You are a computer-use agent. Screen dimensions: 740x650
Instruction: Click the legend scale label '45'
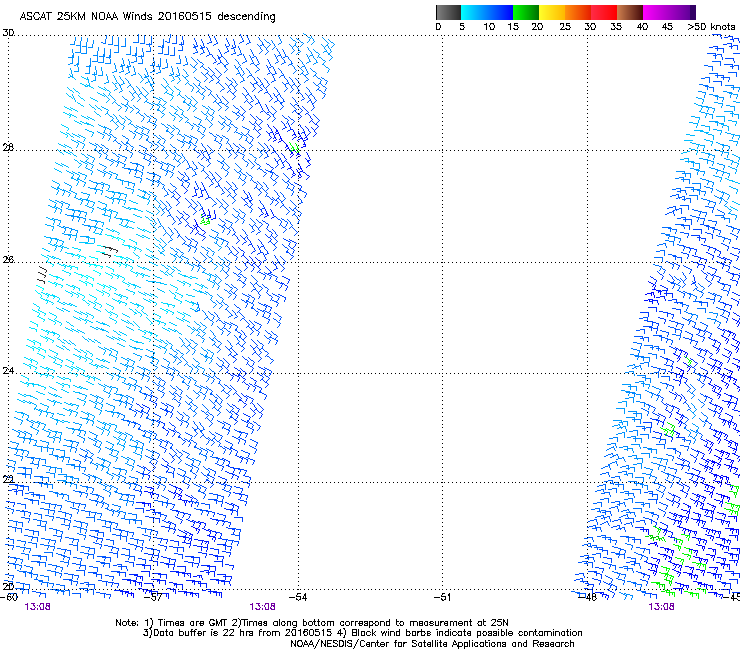click(x=667, y=27)
